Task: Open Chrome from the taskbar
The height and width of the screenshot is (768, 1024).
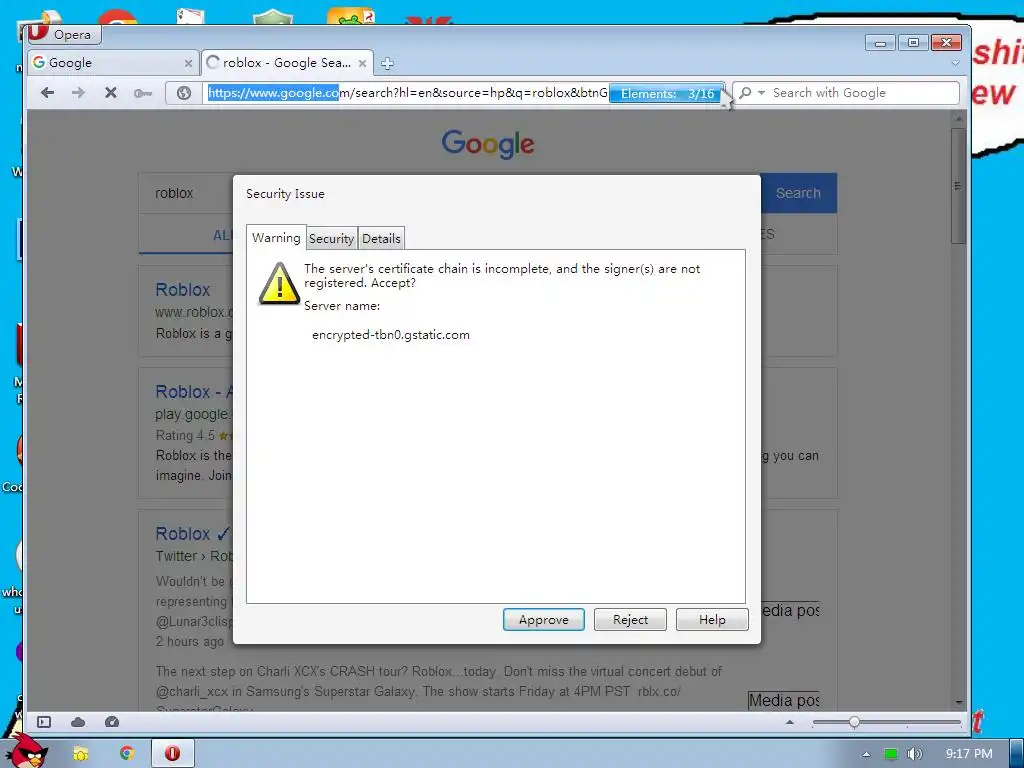Action: [127, 754]
